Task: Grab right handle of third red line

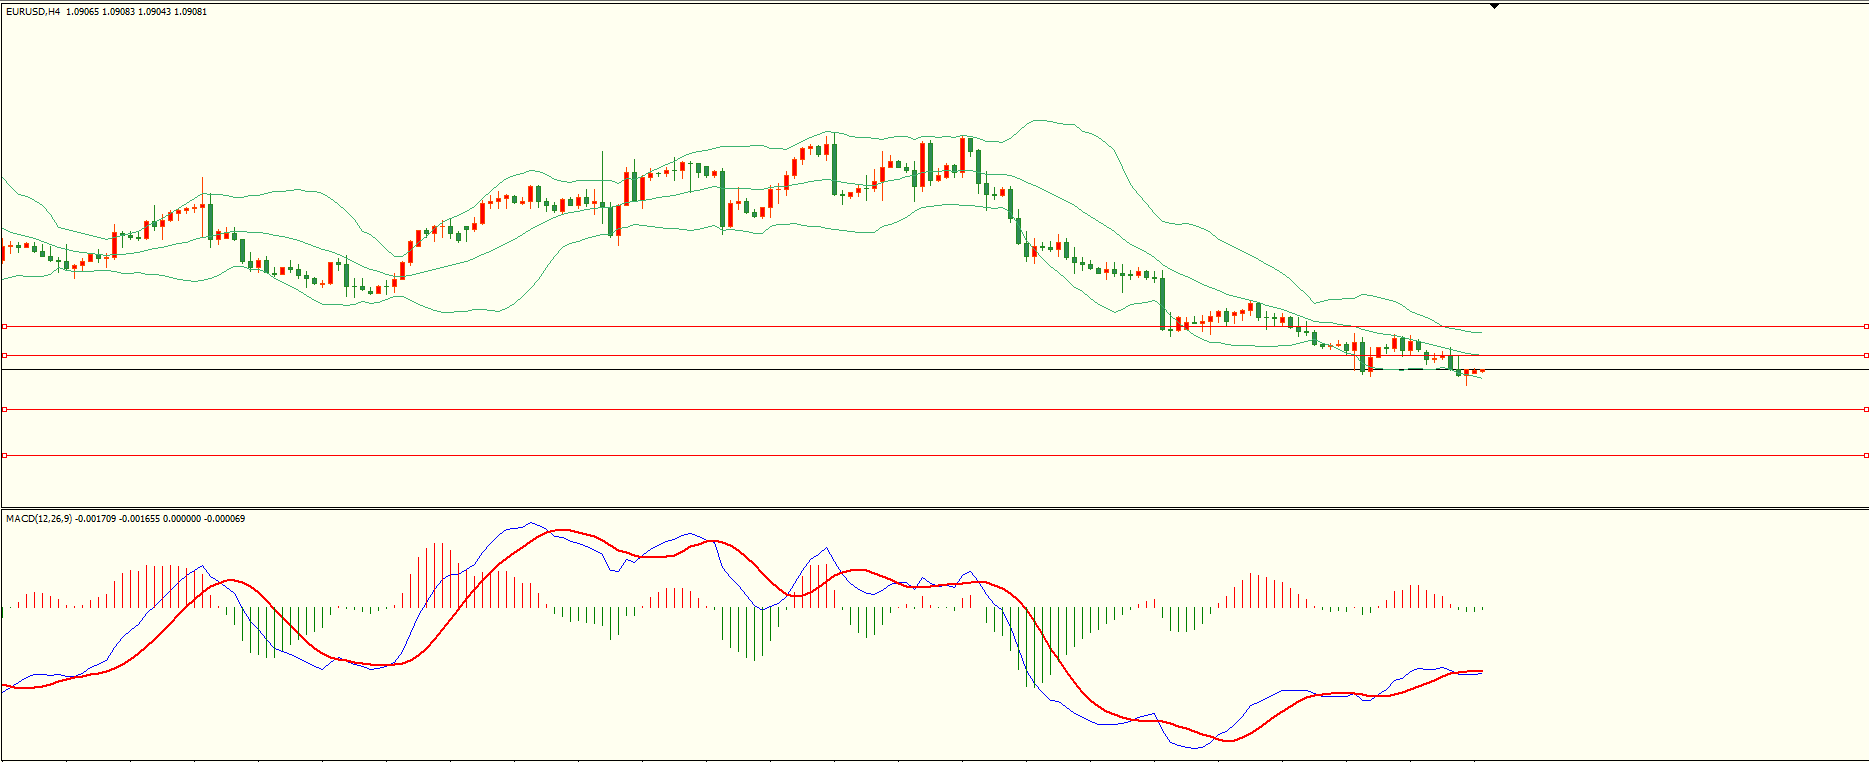Action: [1866, 409]
